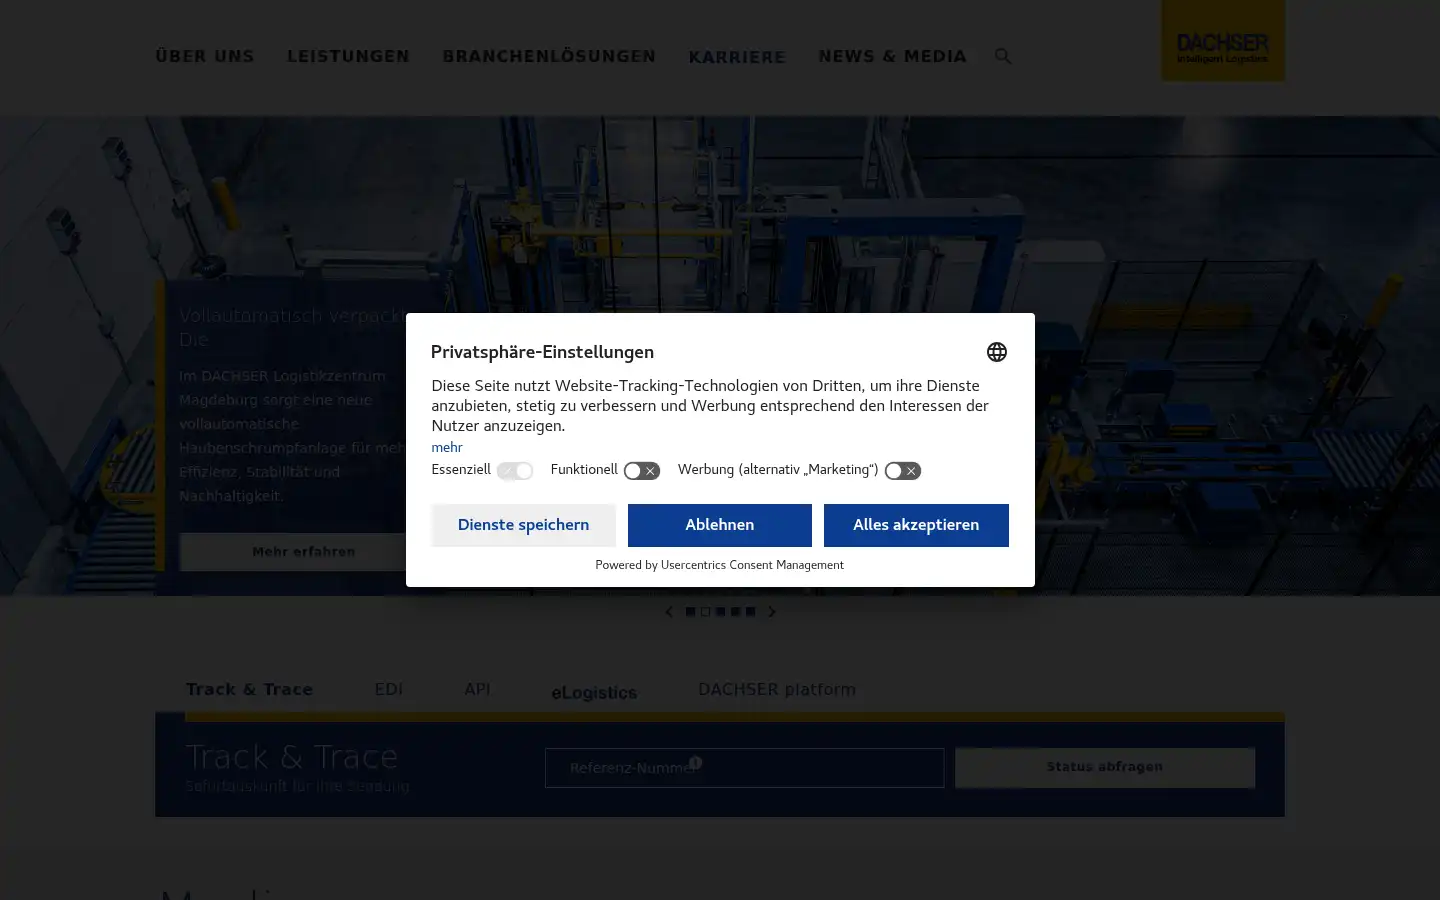Open the NEWS & MEDIA menu

click(893, 57)
